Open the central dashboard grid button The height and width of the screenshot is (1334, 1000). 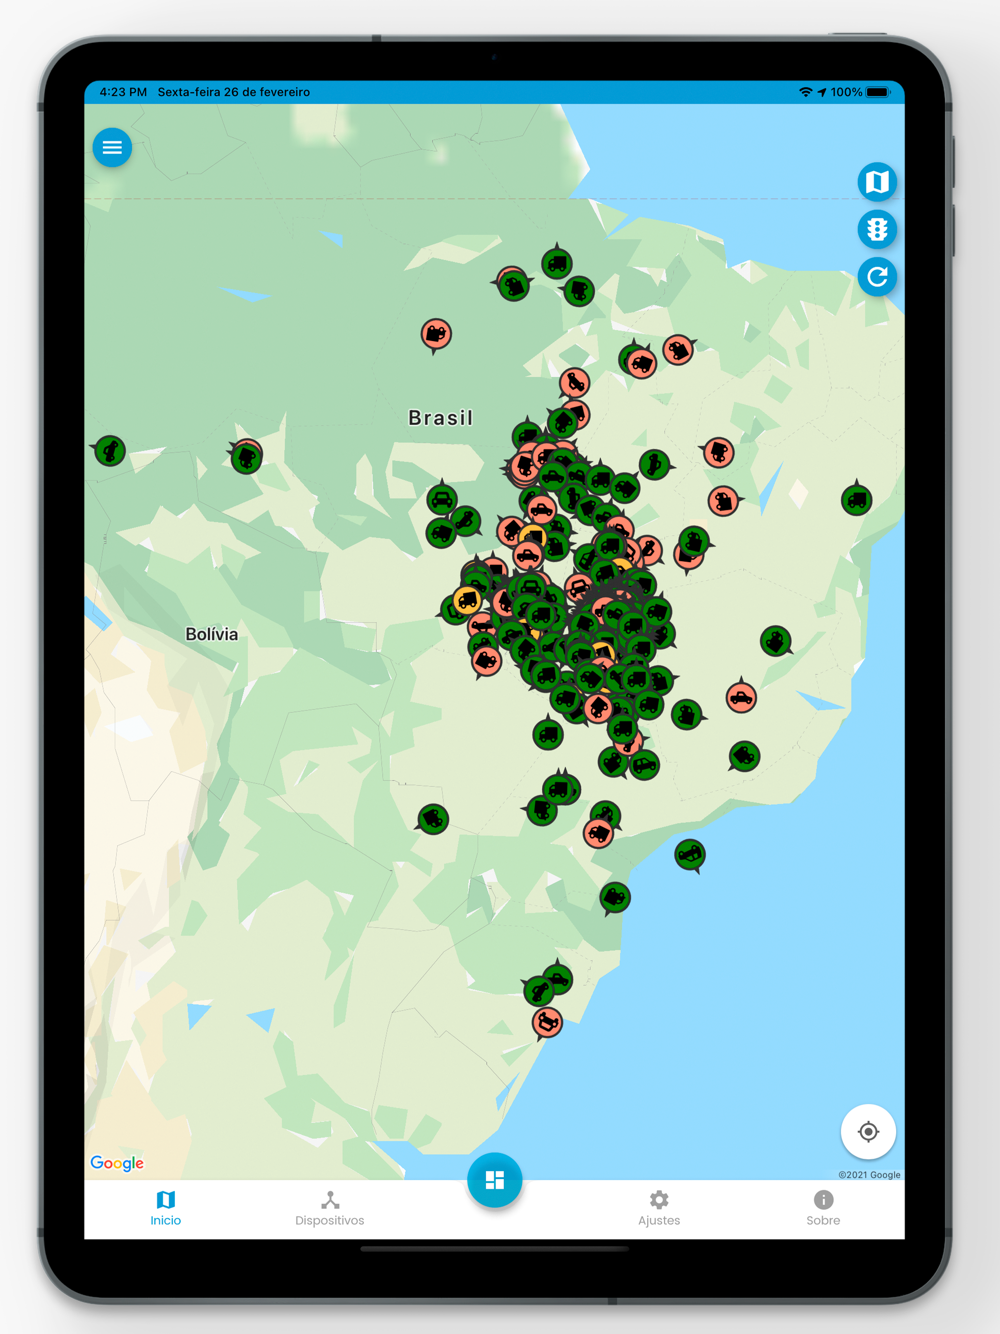pyautogui.click(x=495, y=1180)
